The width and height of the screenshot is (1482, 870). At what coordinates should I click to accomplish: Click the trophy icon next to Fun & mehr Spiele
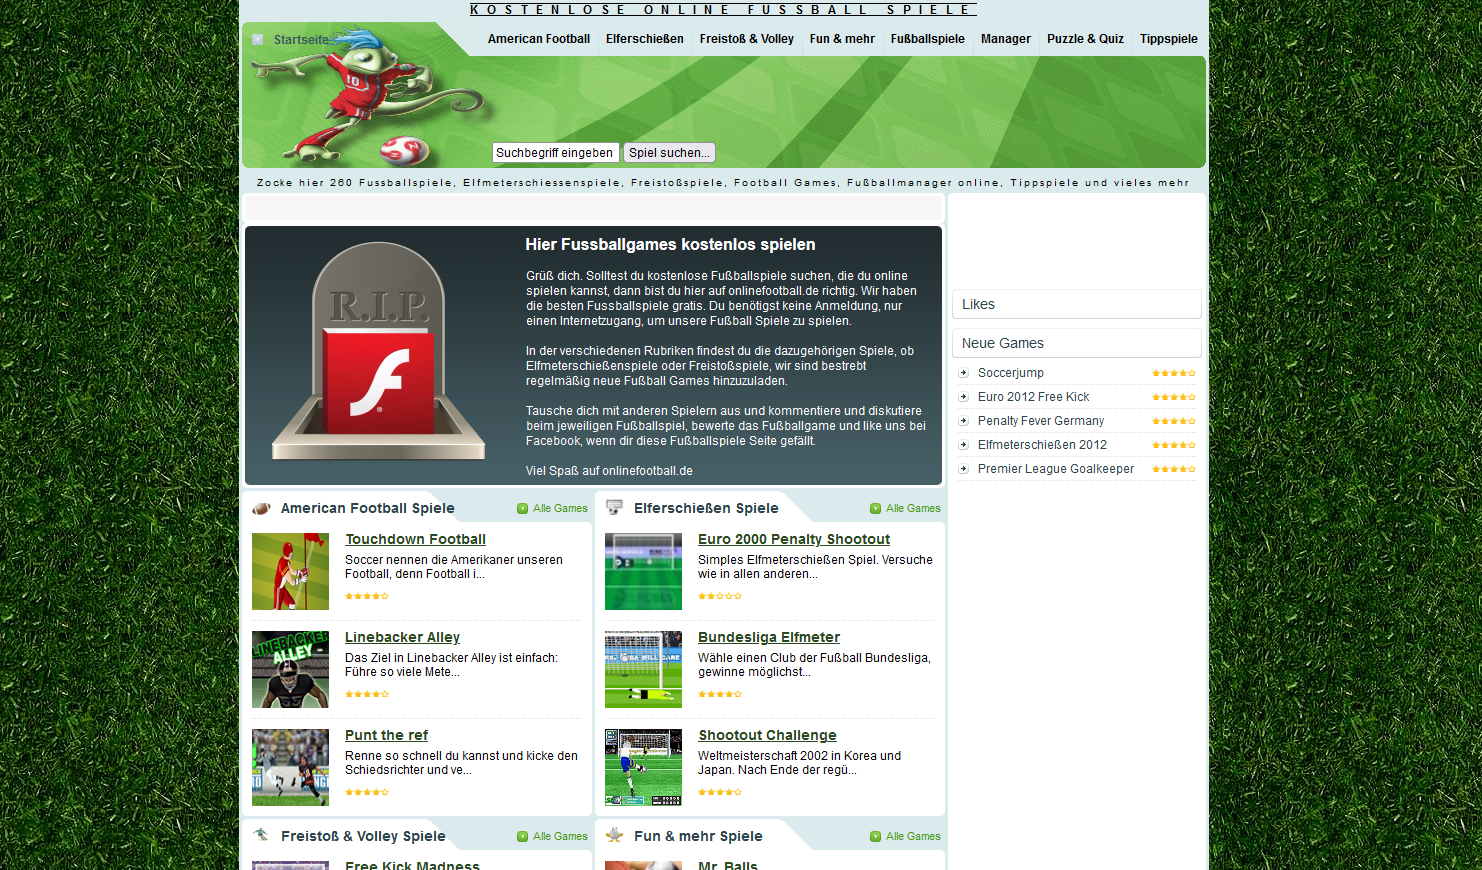(614, 836)
